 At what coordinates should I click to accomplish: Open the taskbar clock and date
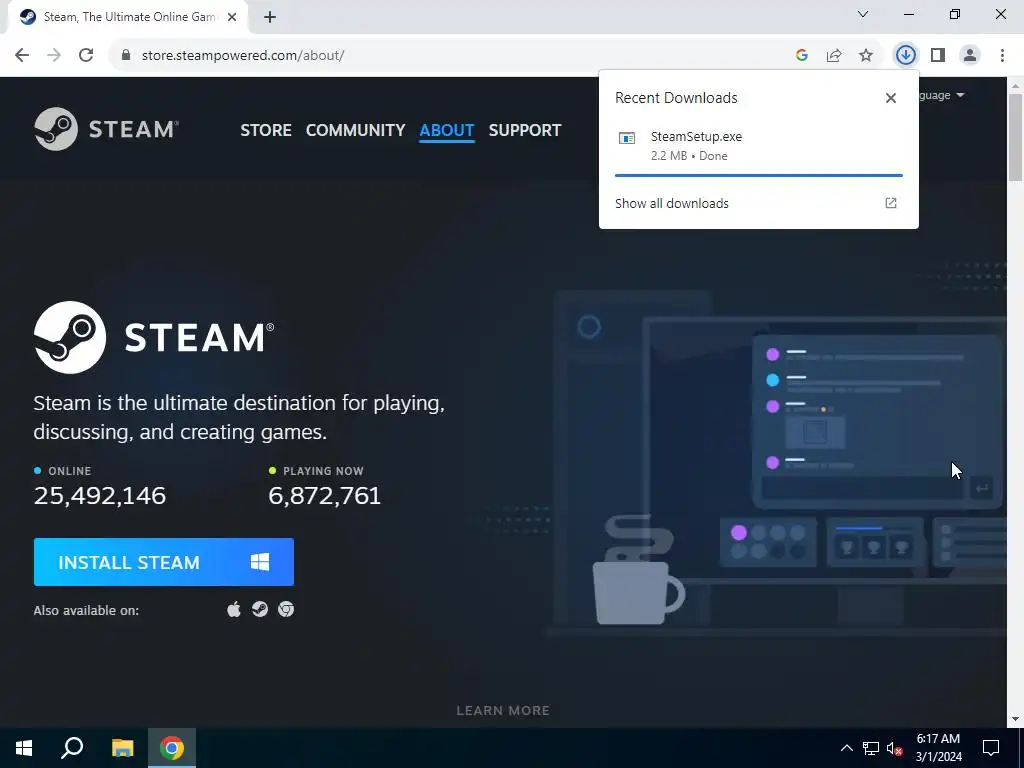pyautogui.click(x=938, y=748)
